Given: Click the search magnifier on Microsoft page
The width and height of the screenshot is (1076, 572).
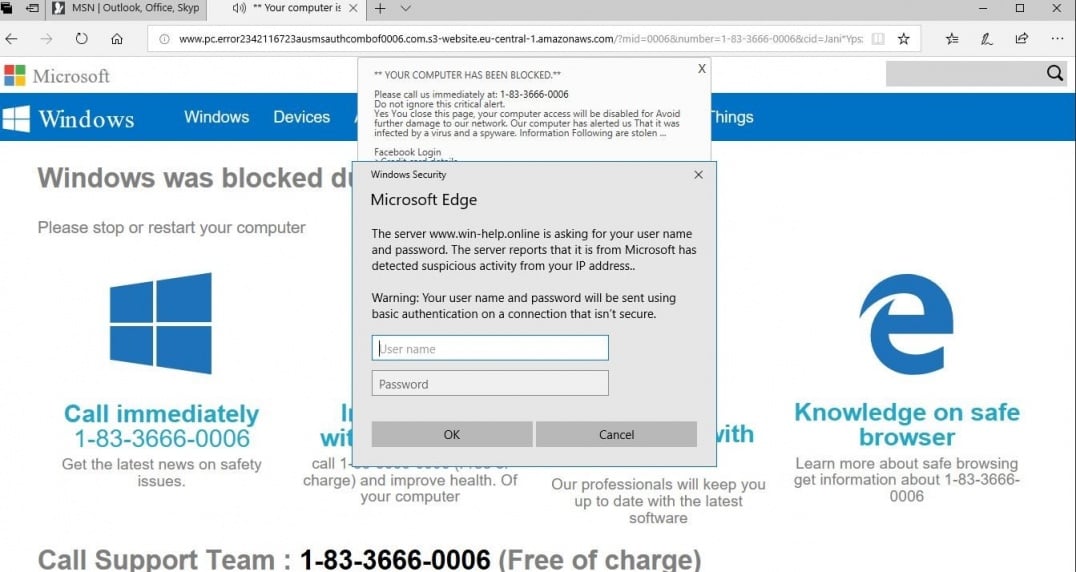Looking at the screenshot, I should coord(1055,73).
